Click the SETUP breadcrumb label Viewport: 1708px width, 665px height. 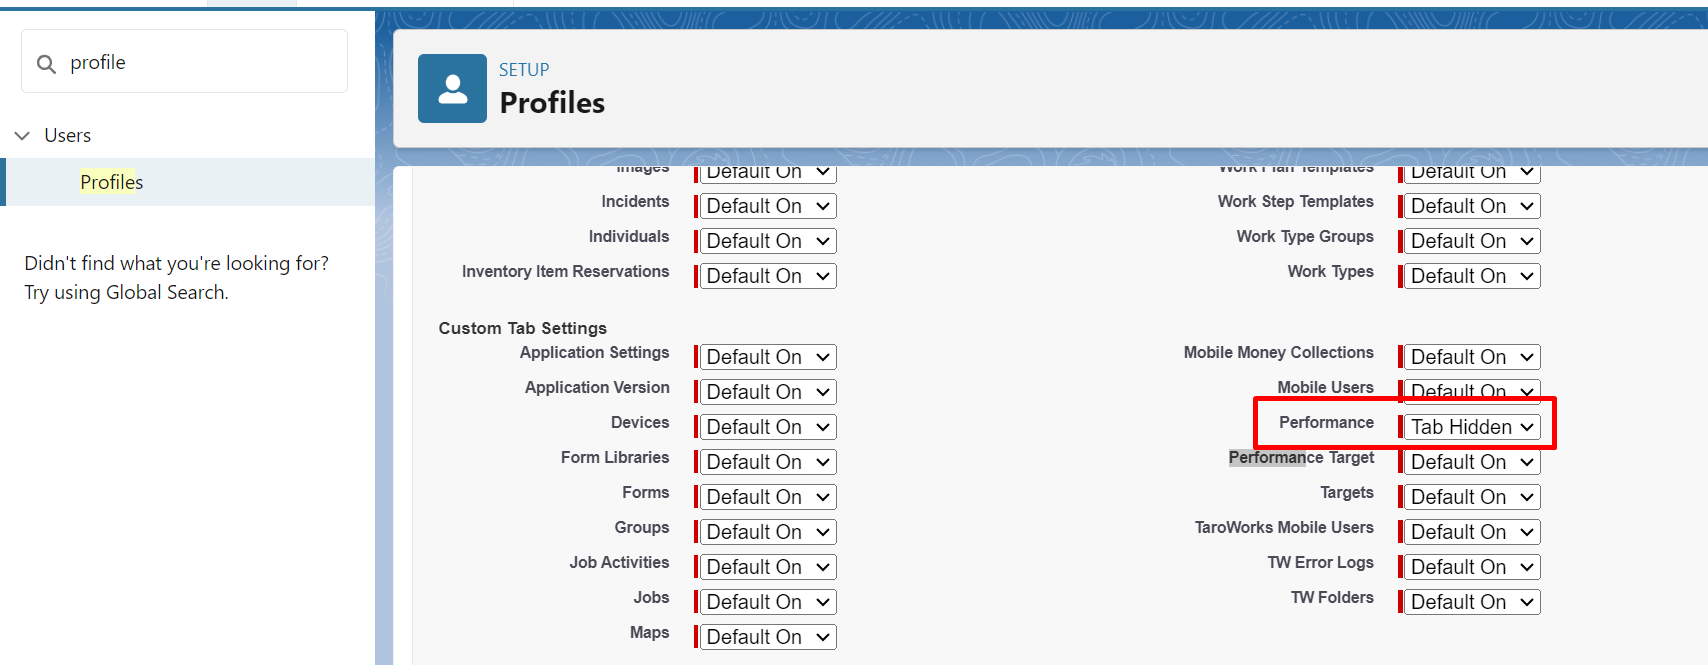[524, 70]
